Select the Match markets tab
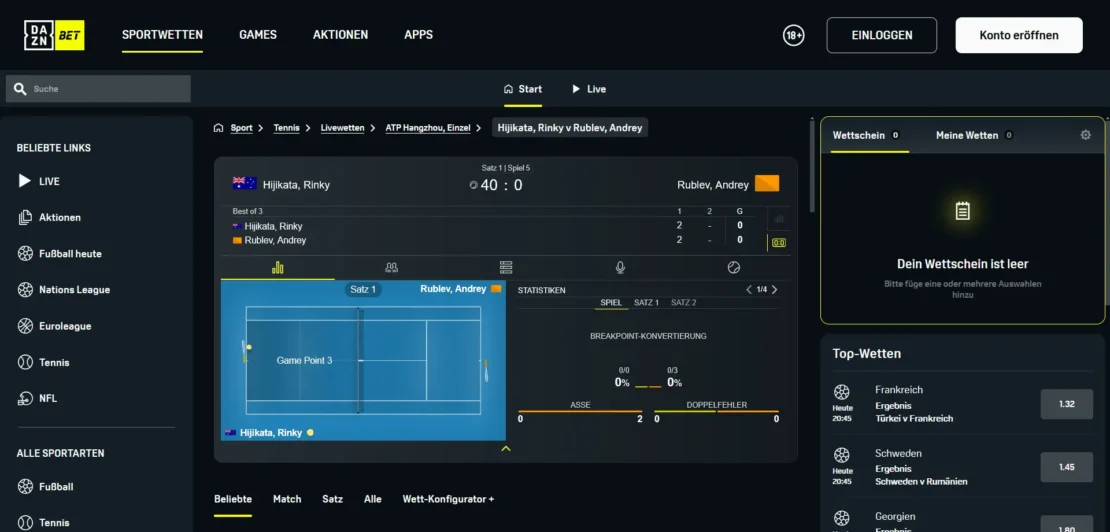 [x=287, y=499]
